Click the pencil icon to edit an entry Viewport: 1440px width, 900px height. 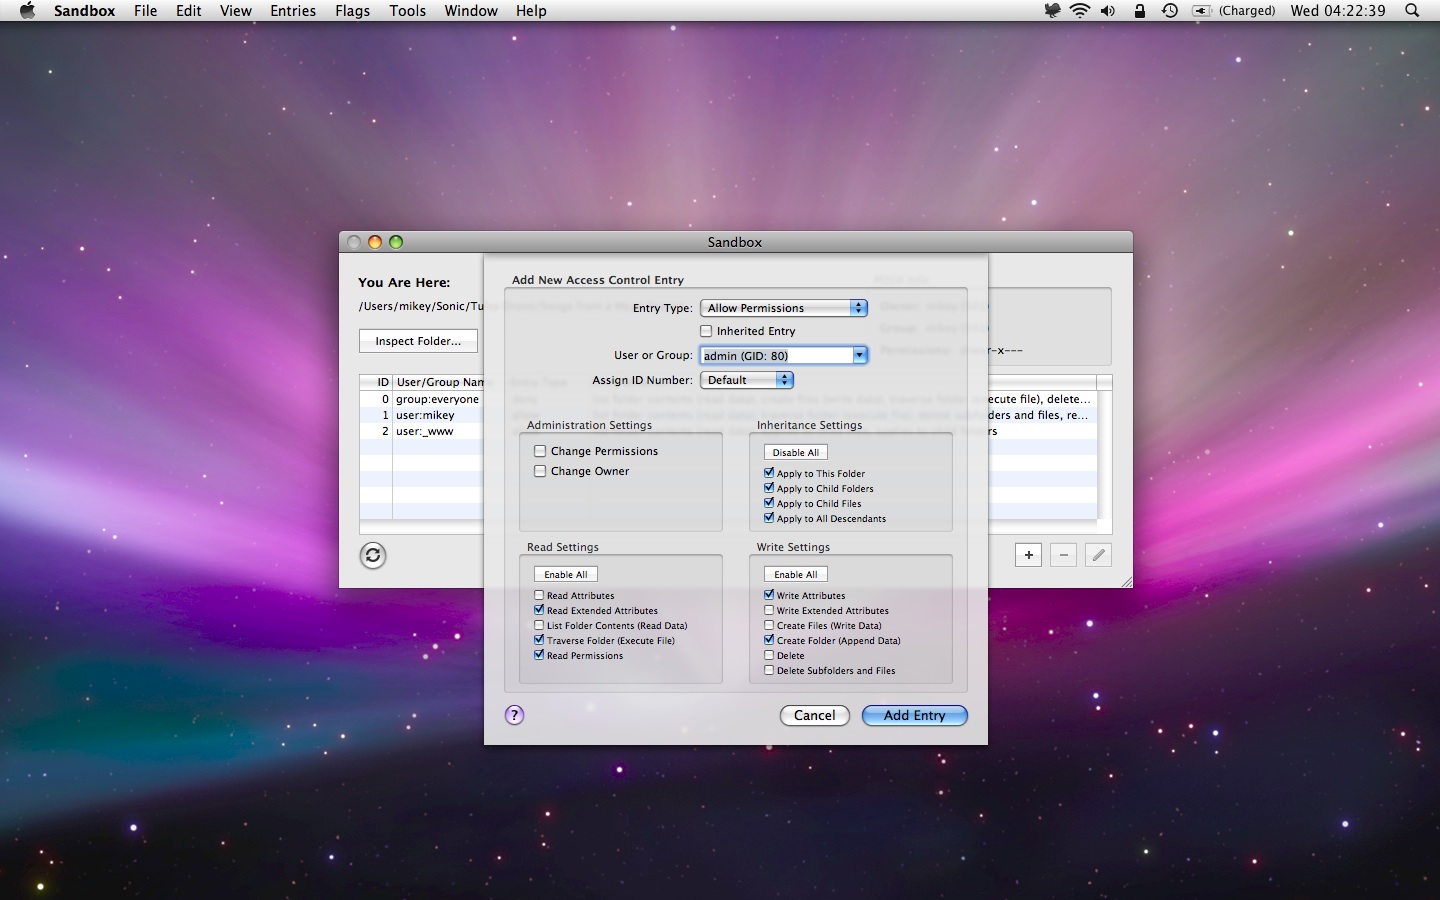click(1098, 555)
